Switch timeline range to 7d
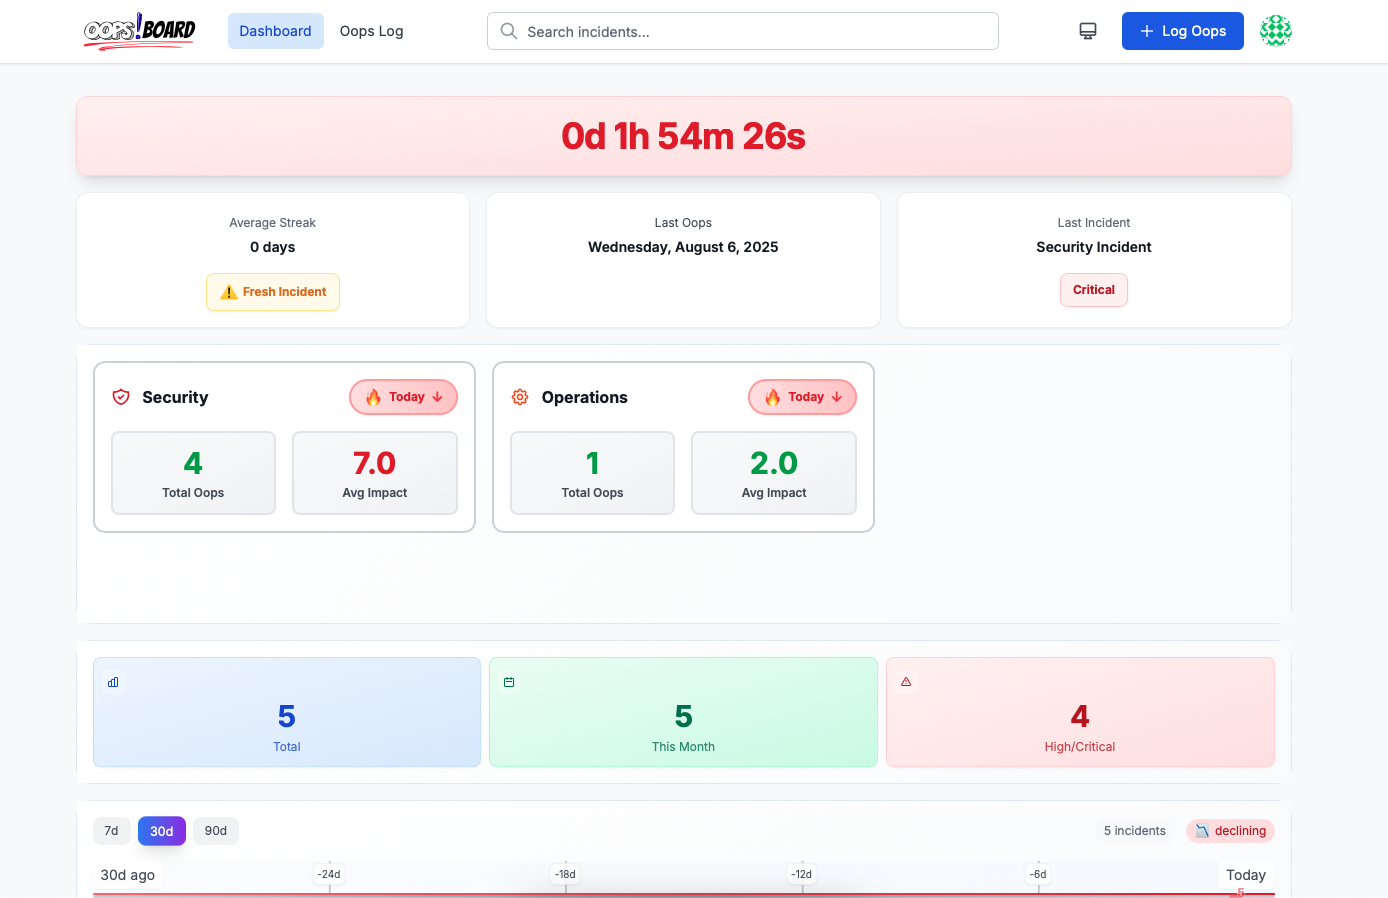 [111, 831]
